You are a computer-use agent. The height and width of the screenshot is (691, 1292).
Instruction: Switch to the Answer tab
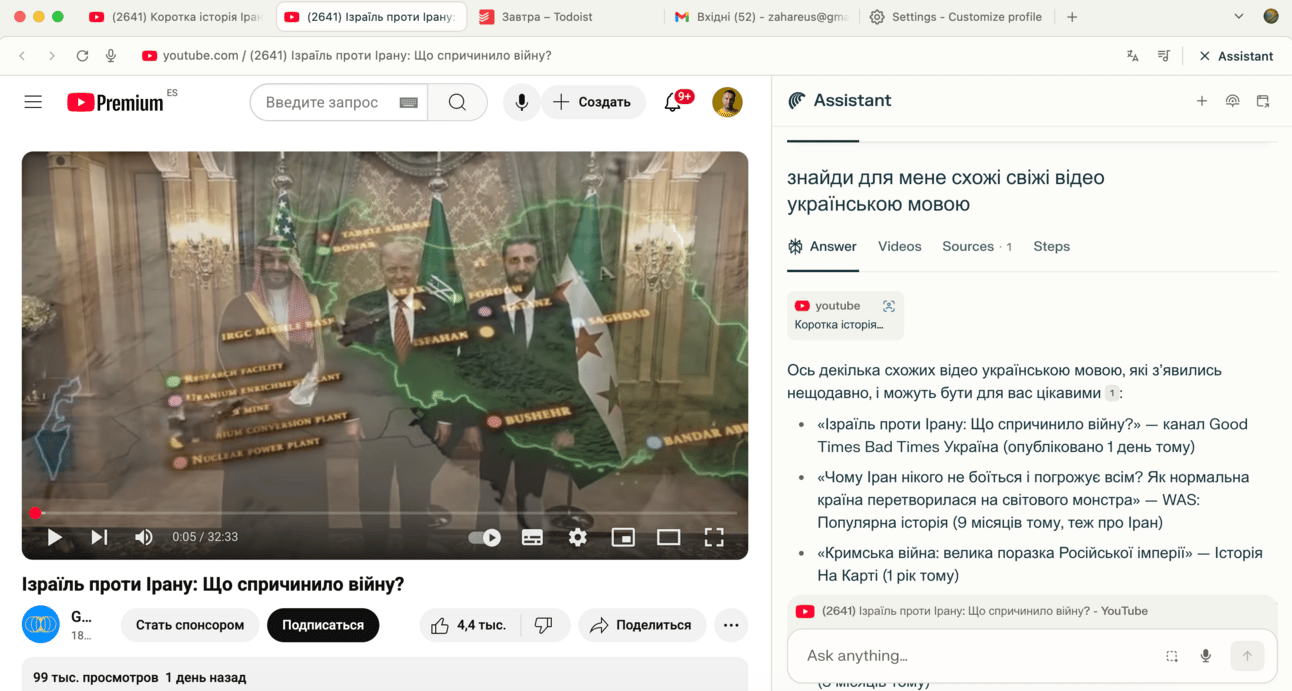[x=822, y=247]
